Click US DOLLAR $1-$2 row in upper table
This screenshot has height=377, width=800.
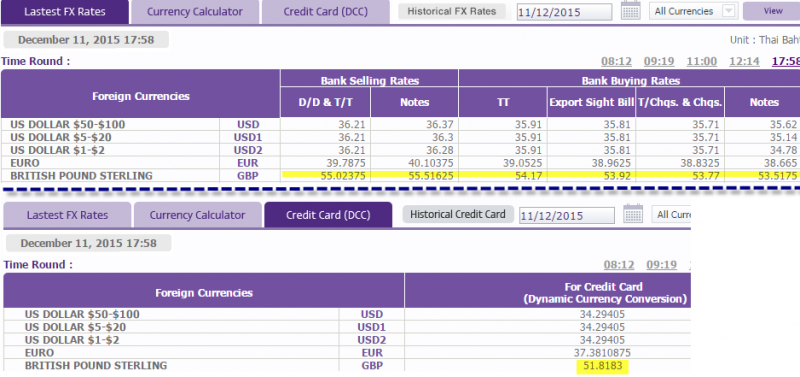(400, 150)
